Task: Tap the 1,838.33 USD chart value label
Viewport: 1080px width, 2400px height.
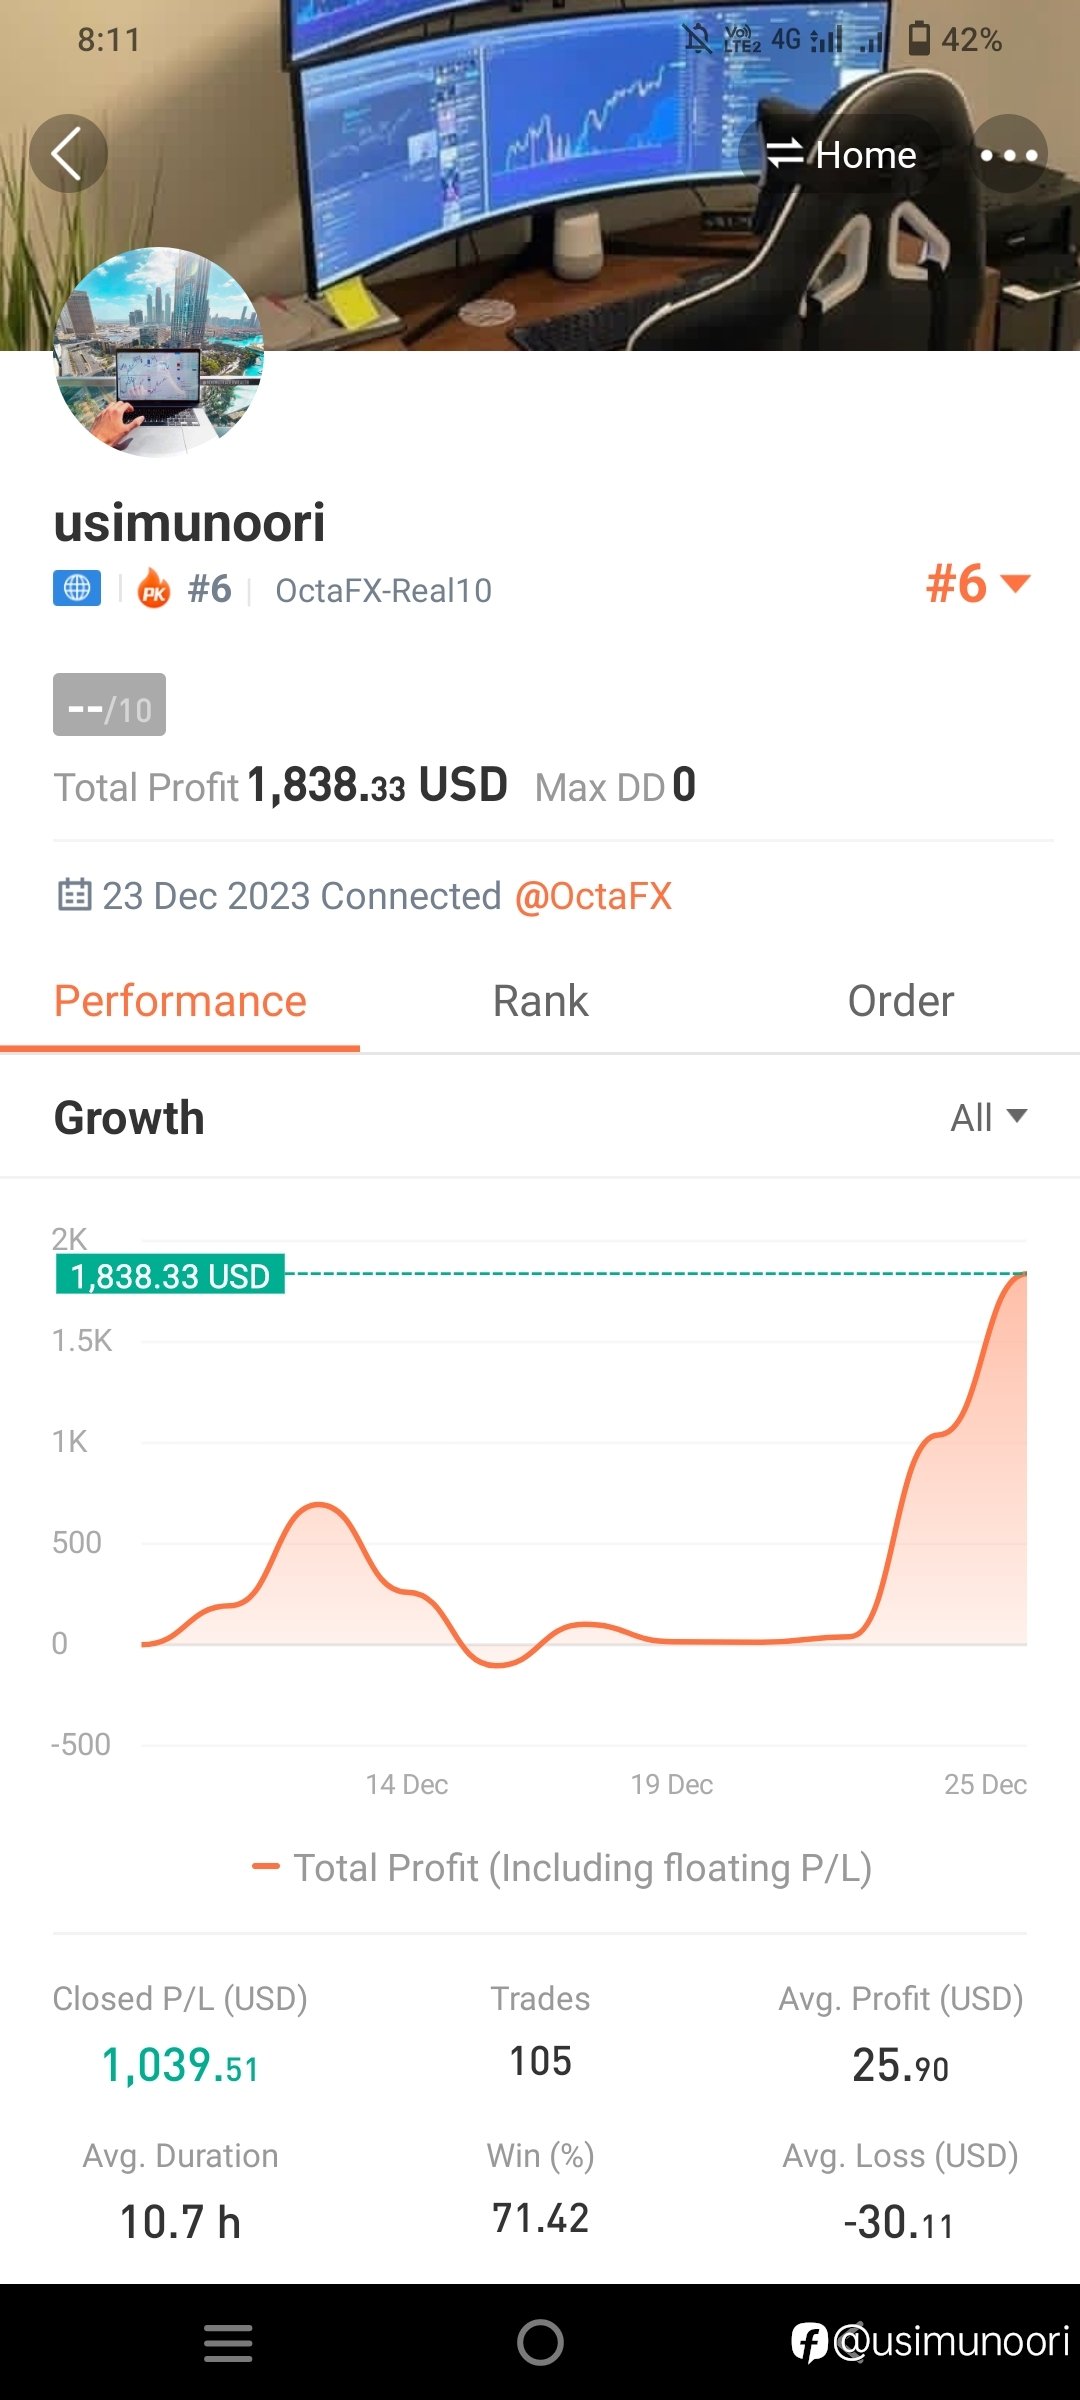Action: coord(170,1275)
